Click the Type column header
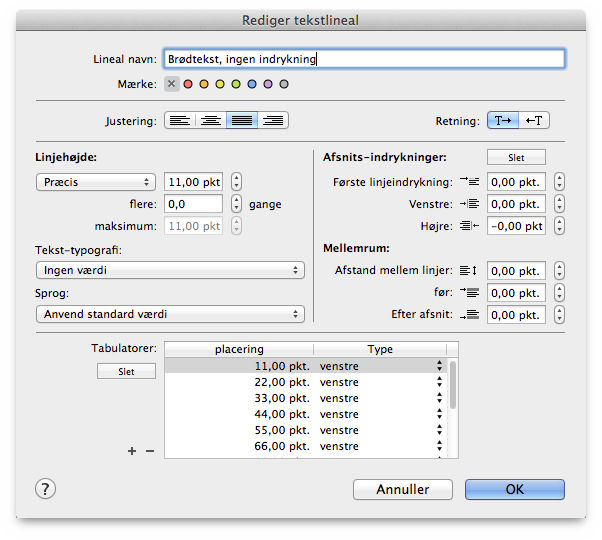 click(380, 349)
